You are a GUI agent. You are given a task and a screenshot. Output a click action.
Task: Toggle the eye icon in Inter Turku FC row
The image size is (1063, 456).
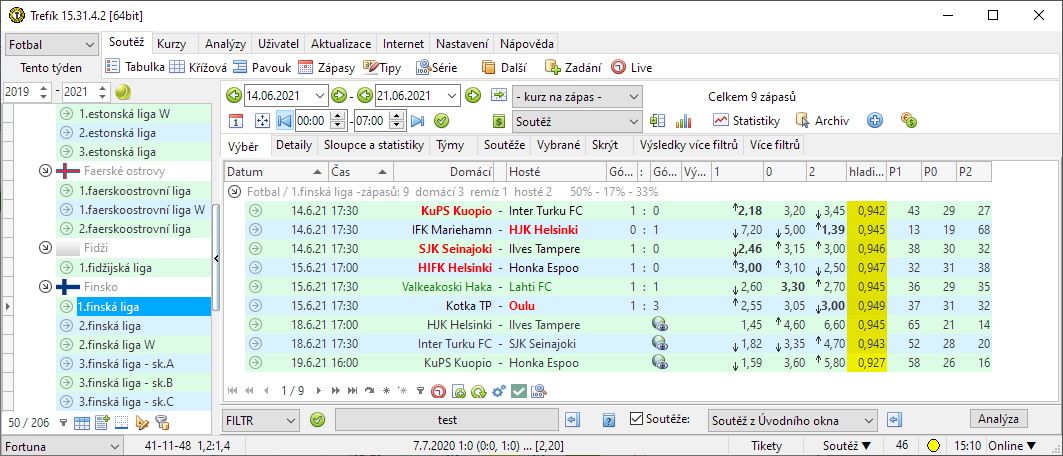click(x=659, y=344)
